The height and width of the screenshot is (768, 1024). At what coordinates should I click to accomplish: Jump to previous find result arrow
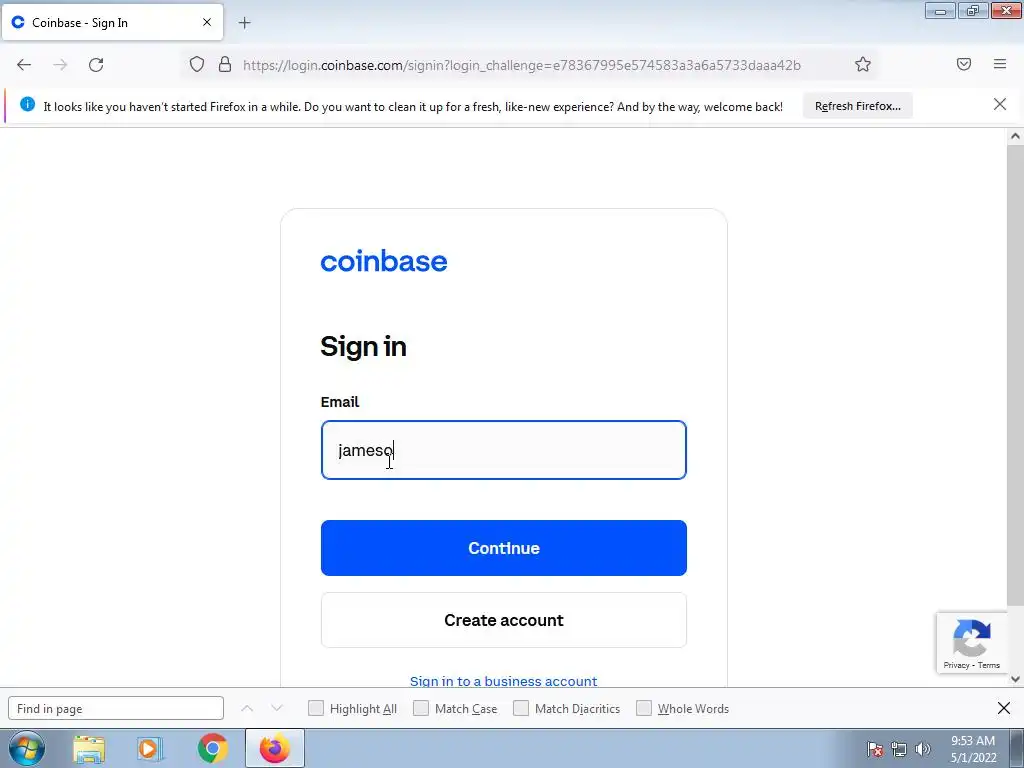click(x=247, y=708)
